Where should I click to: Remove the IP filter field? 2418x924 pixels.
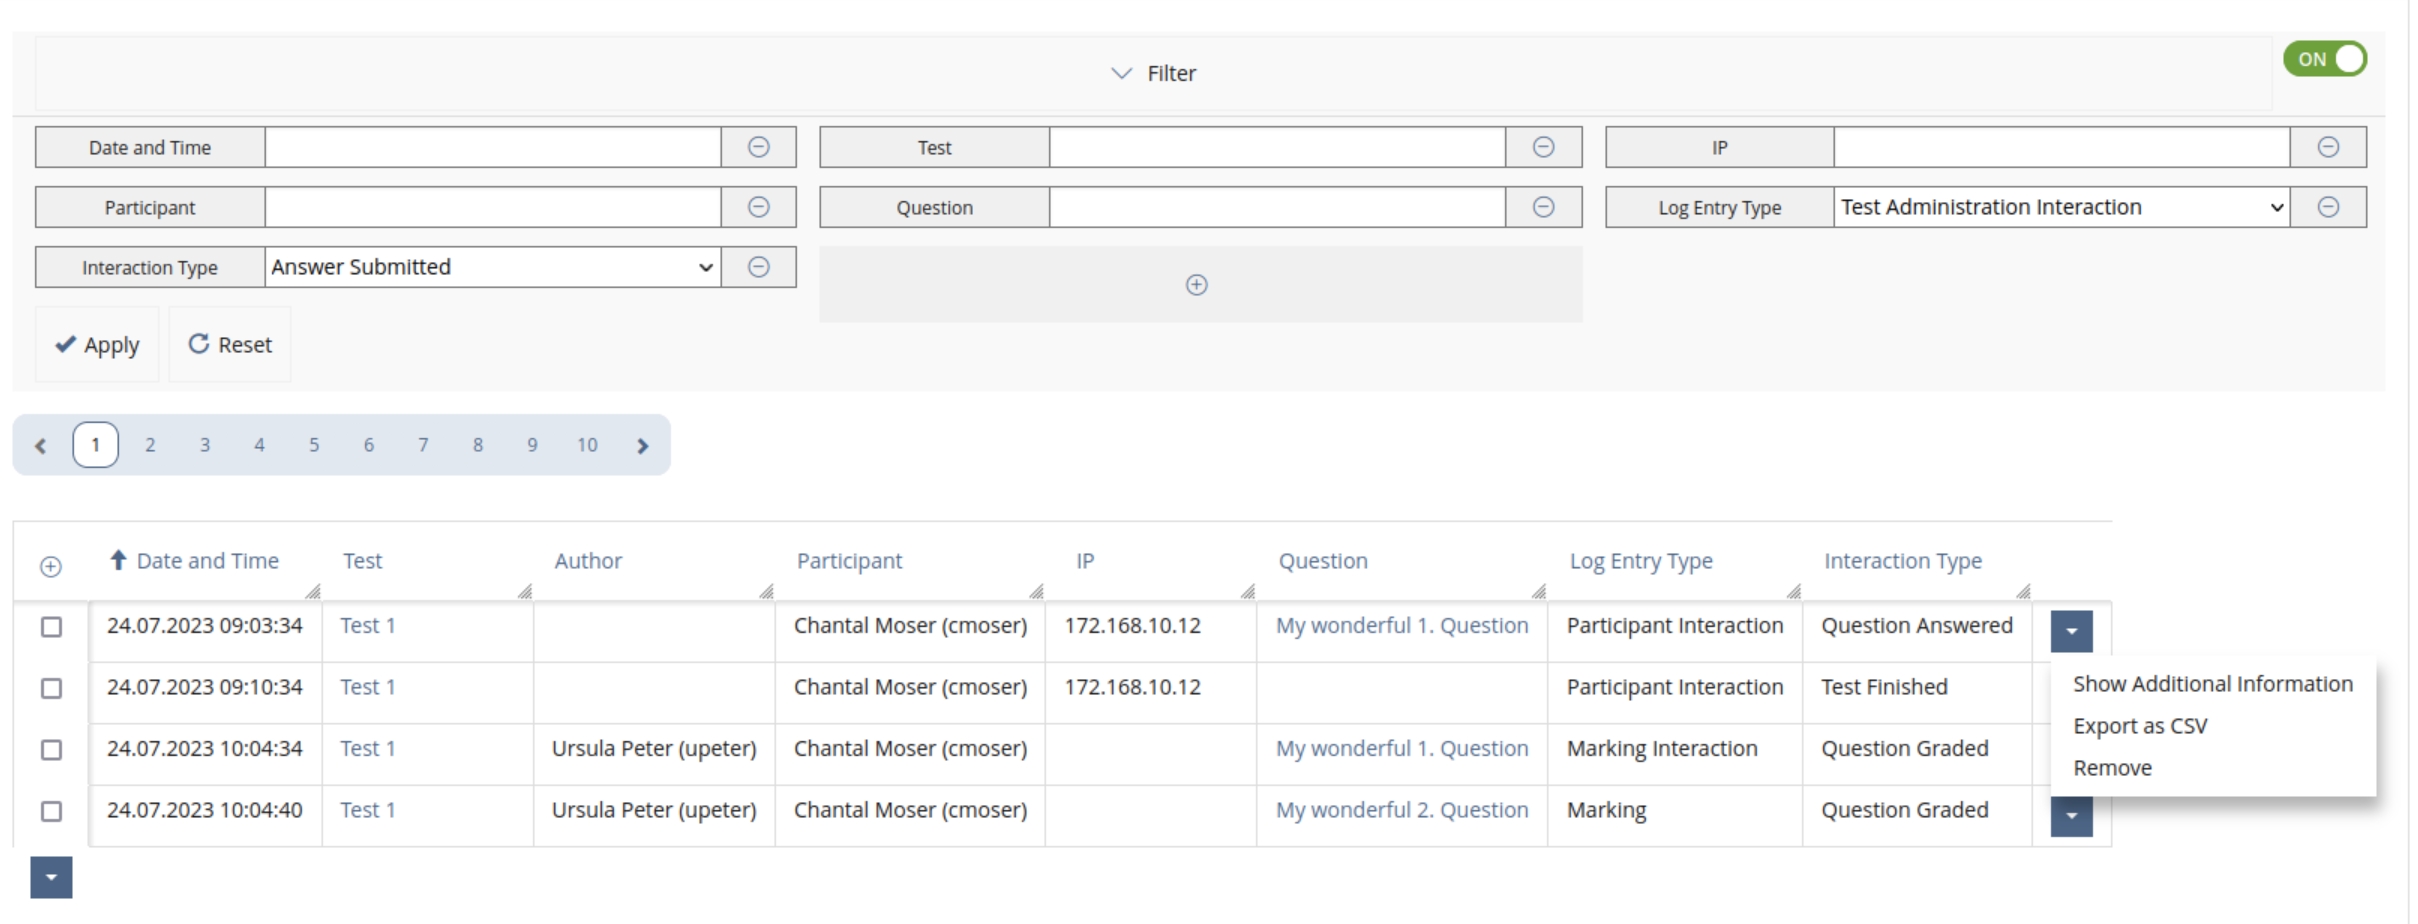(x=2330, y=147)
